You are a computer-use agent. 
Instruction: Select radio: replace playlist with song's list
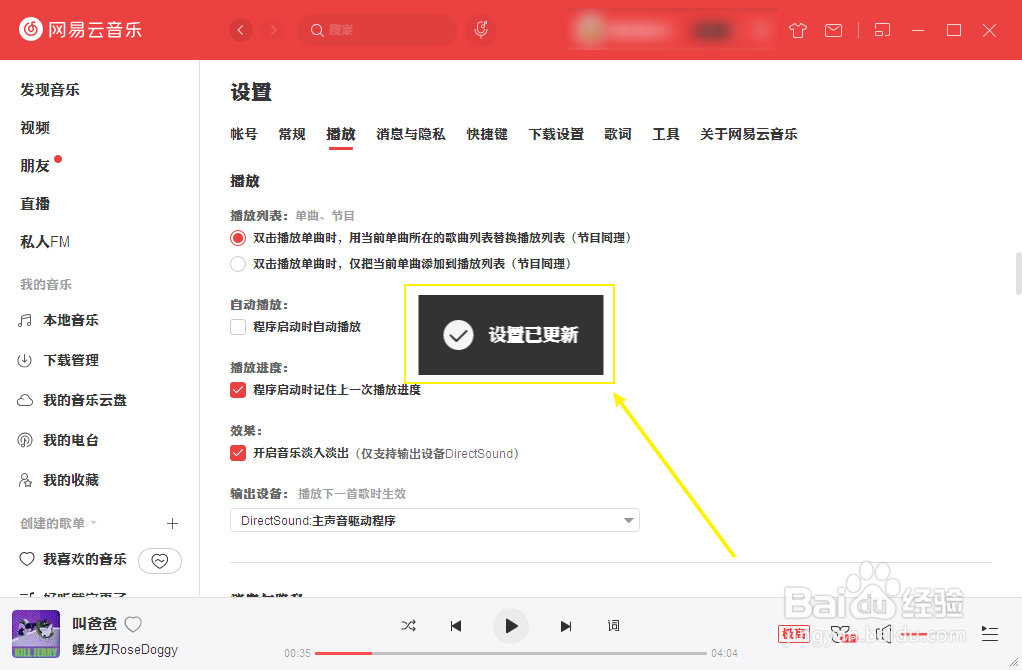(x=238, y=238)
